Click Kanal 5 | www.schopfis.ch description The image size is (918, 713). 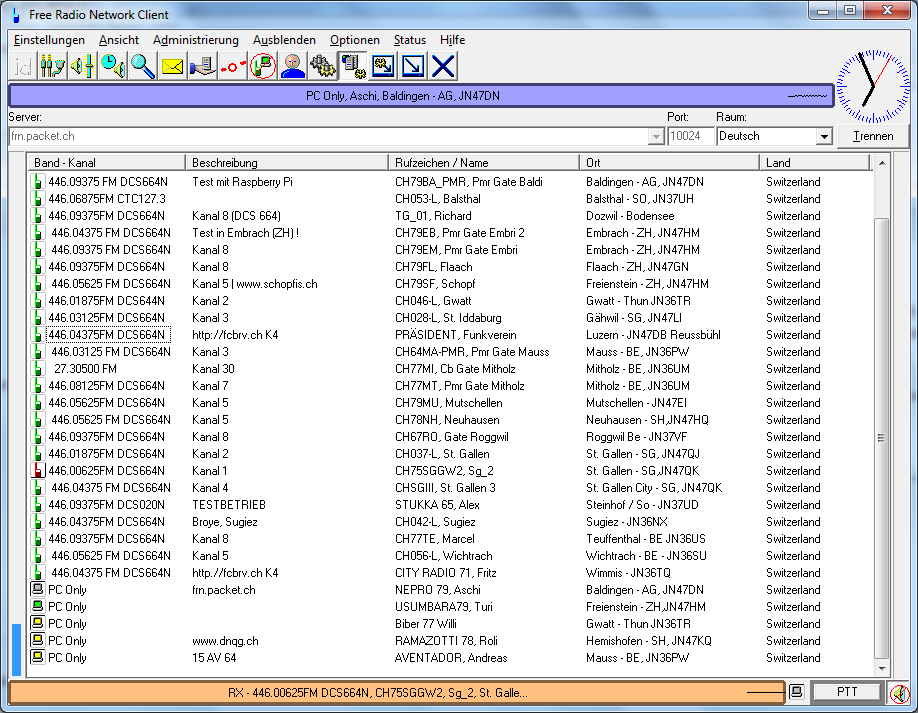click(x=255, y=284)
